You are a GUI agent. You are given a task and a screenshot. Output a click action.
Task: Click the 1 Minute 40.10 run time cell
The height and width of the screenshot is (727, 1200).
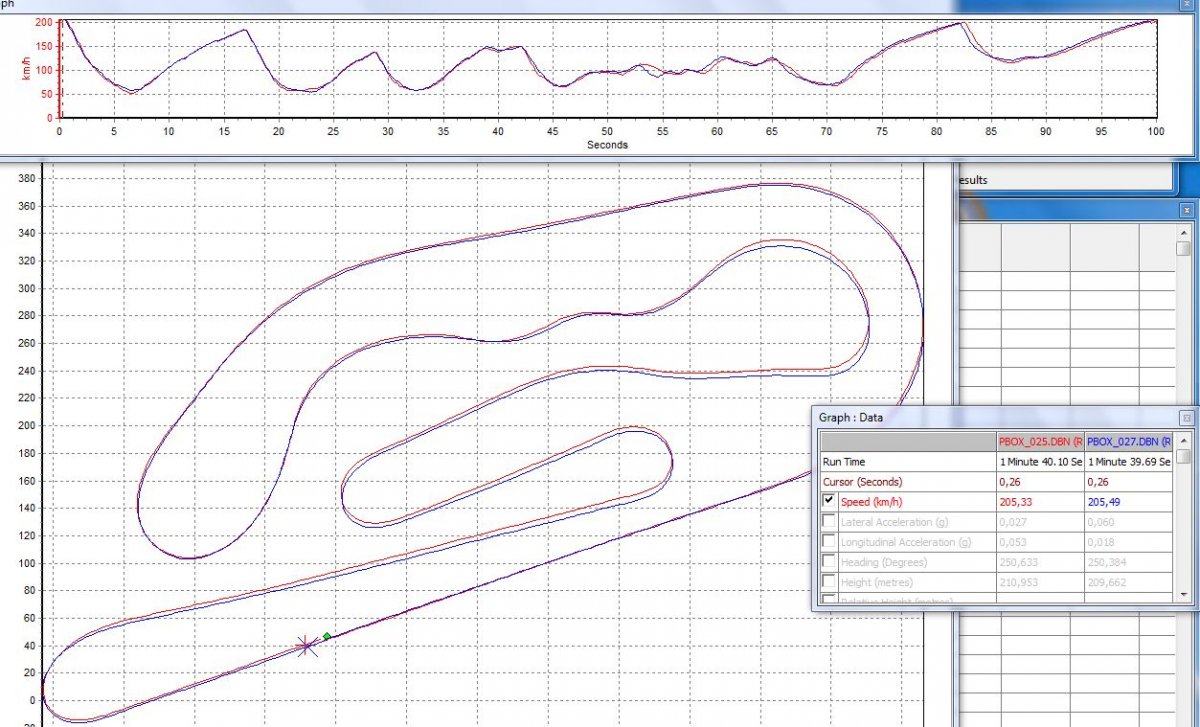click(1040, 462)
